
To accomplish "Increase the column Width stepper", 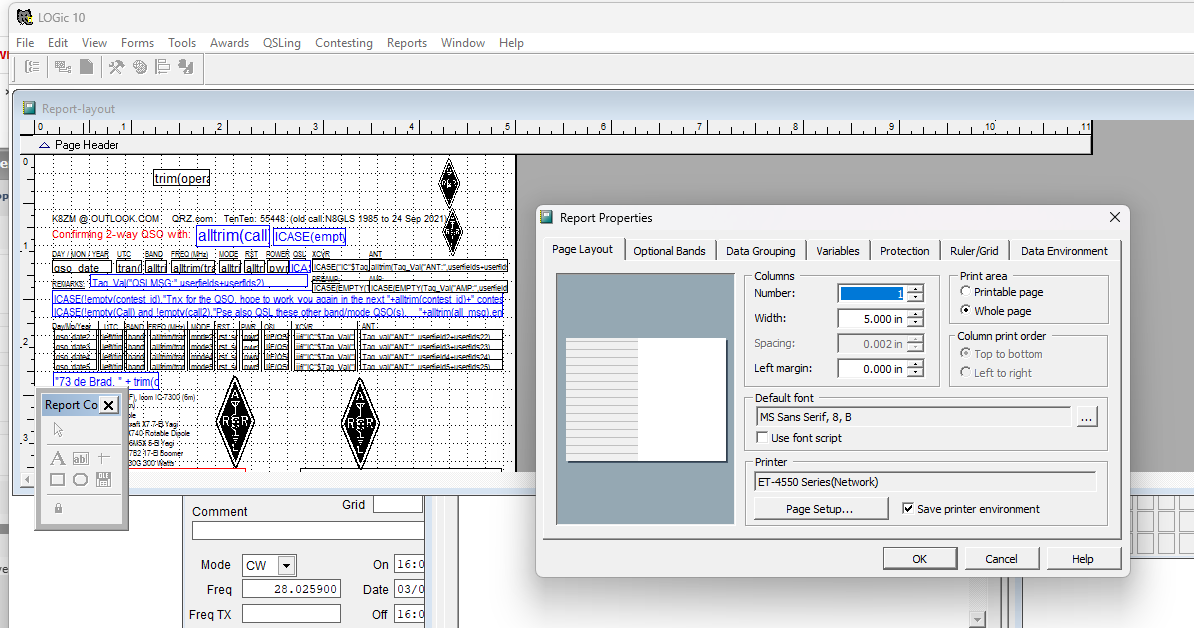I will (x=915, y=314).
